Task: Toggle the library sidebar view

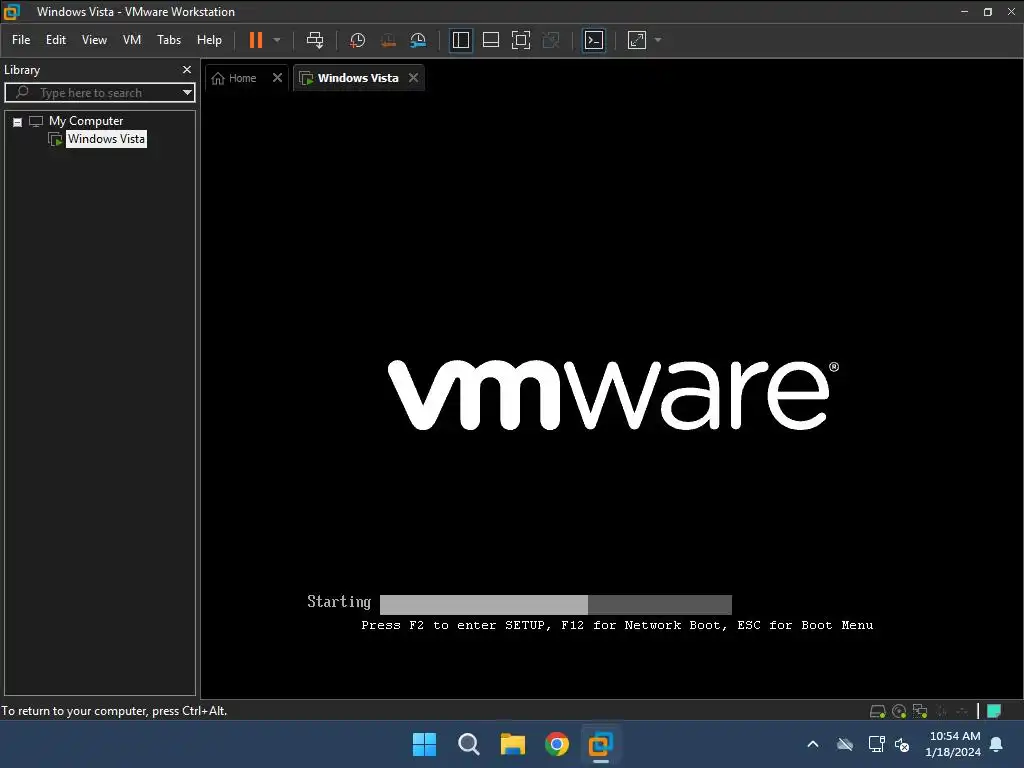Action: [x=460, y=40]
